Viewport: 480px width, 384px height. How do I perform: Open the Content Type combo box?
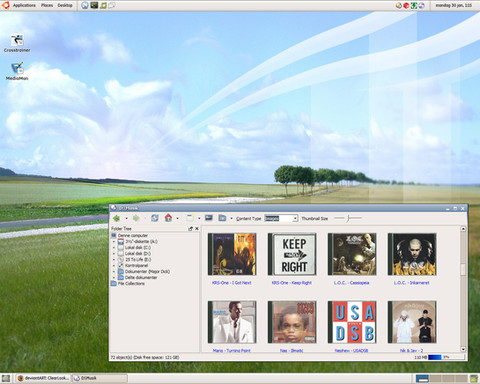tap(295, 219)
